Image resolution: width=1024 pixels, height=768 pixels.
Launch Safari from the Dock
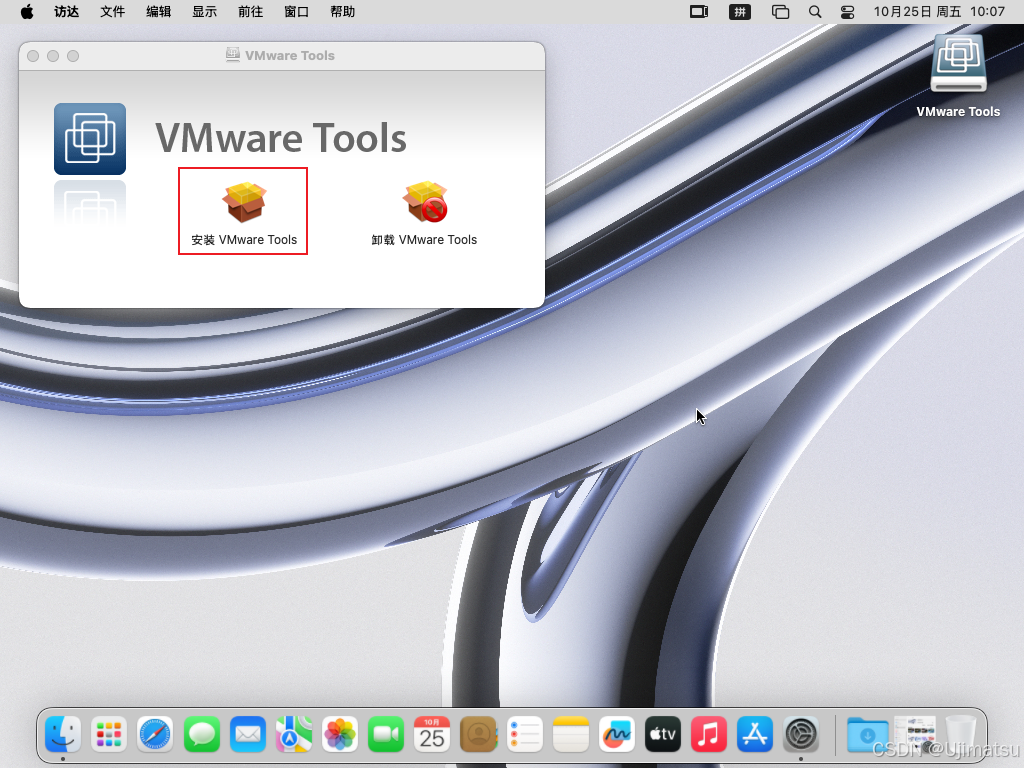(155, 734)
